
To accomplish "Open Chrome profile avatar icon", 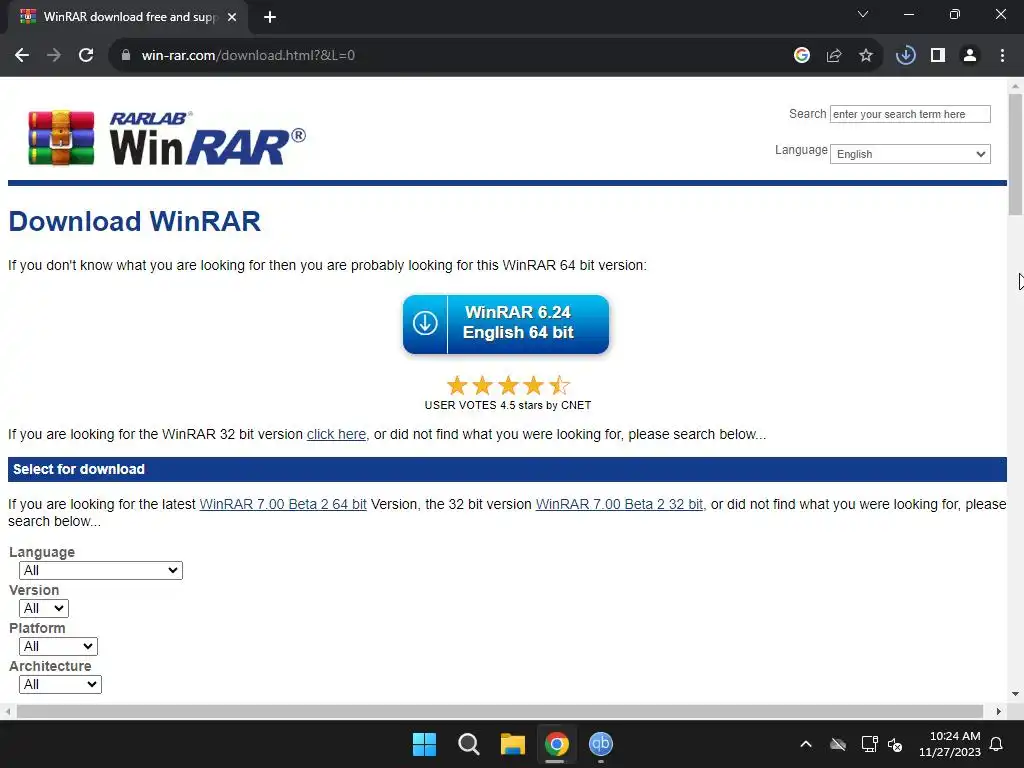I will click(x=970, y=56).
